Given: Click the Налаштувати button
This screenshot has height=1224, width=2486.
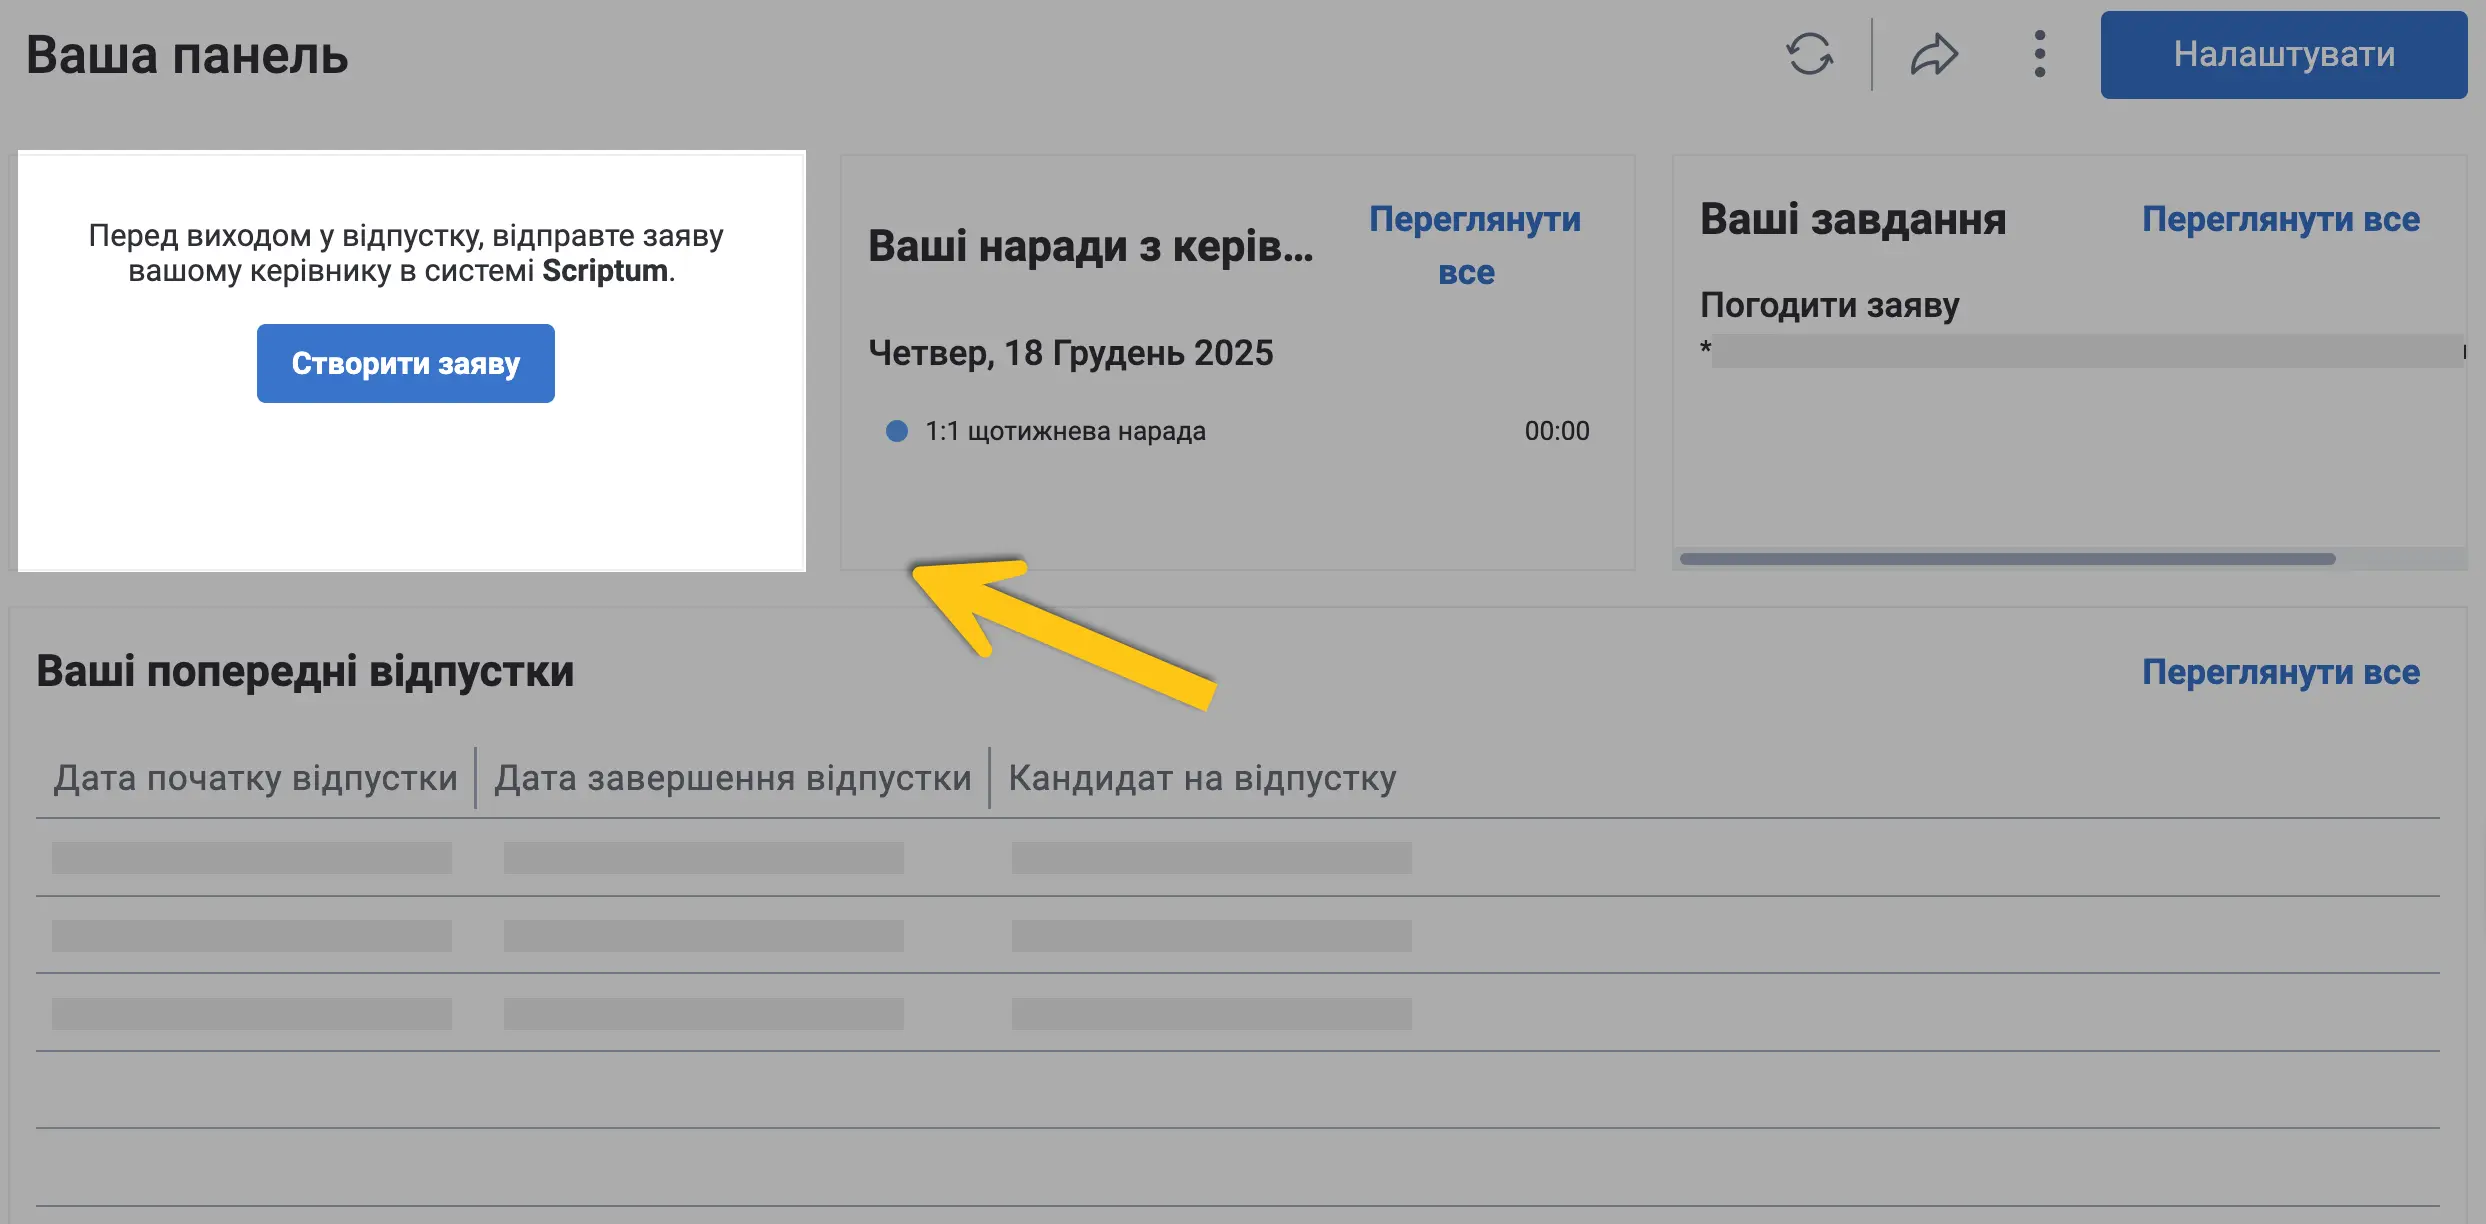Looking at the screenshot, I should tap(2283, 54).
